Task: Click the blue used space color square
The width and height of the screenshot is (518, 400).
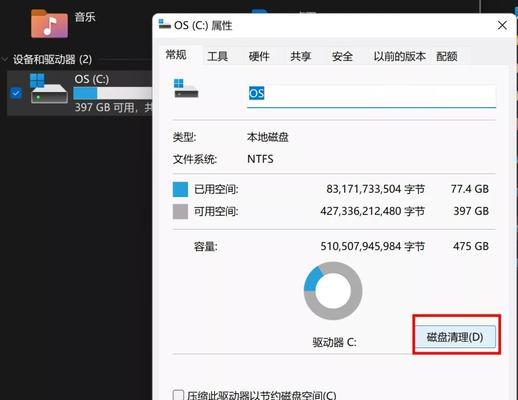Action: pyautogui.click(x=180, y=189)
